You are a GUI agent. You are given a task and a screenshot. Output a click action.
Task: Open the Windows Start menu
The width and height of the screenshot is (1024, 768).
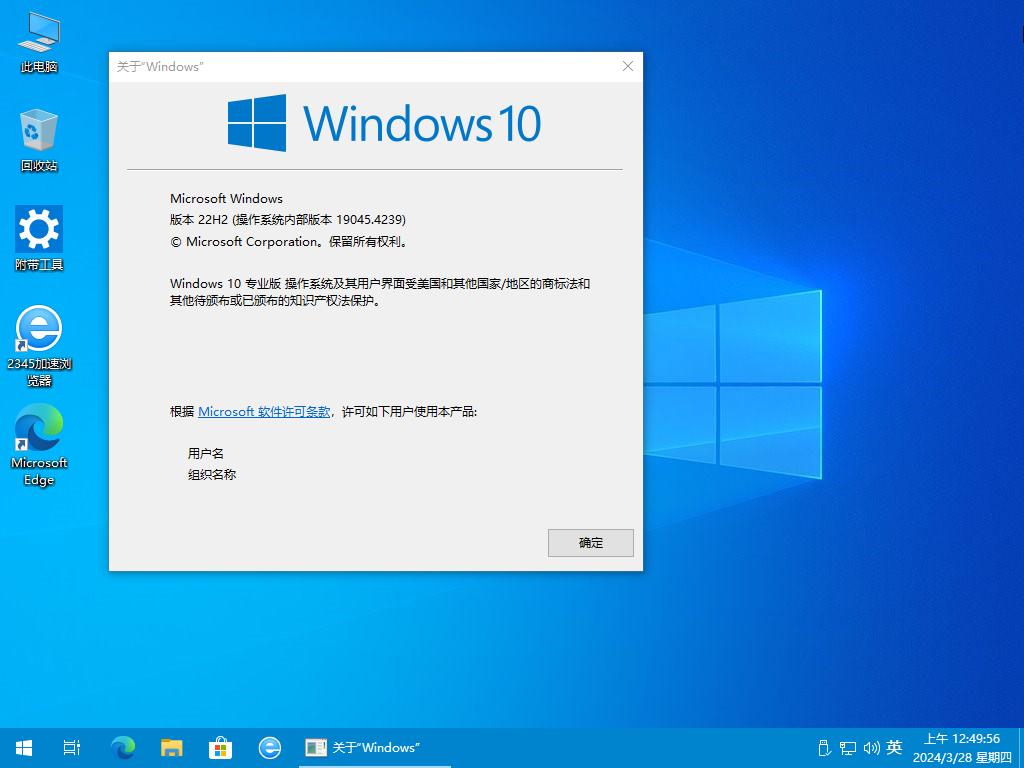tap(24, 748)
